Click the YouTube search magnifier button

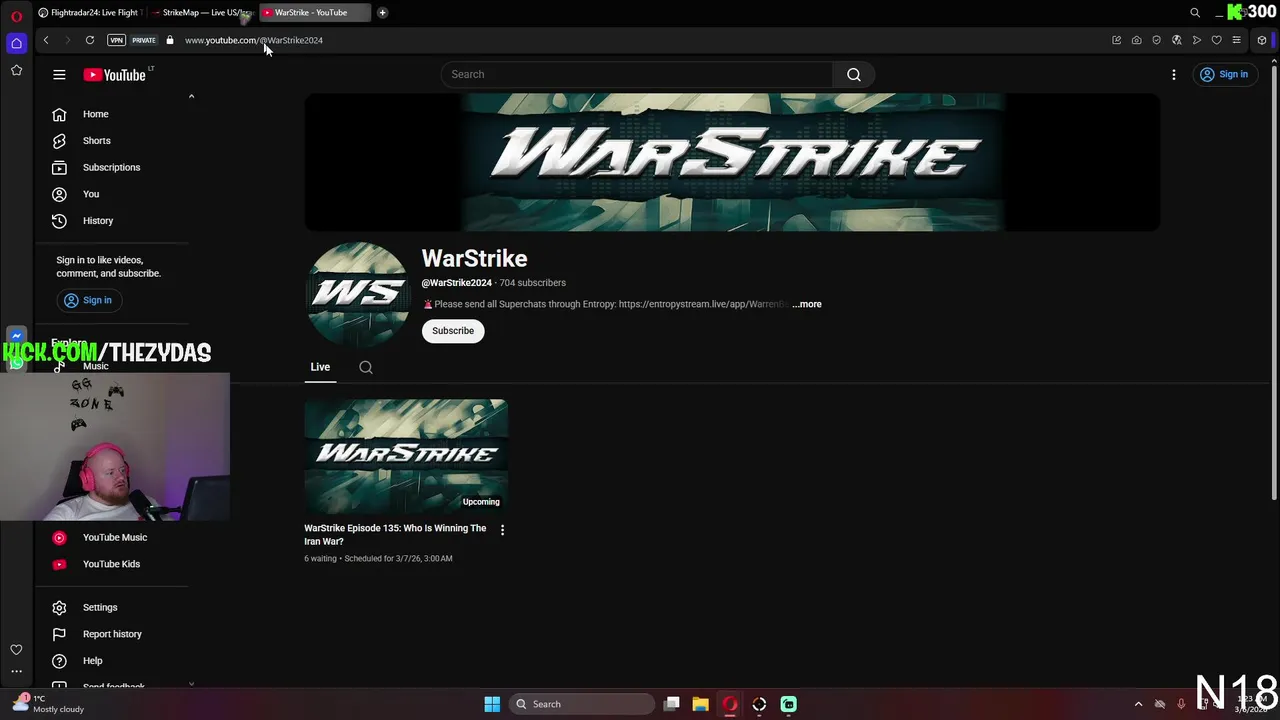click(854, 74)
